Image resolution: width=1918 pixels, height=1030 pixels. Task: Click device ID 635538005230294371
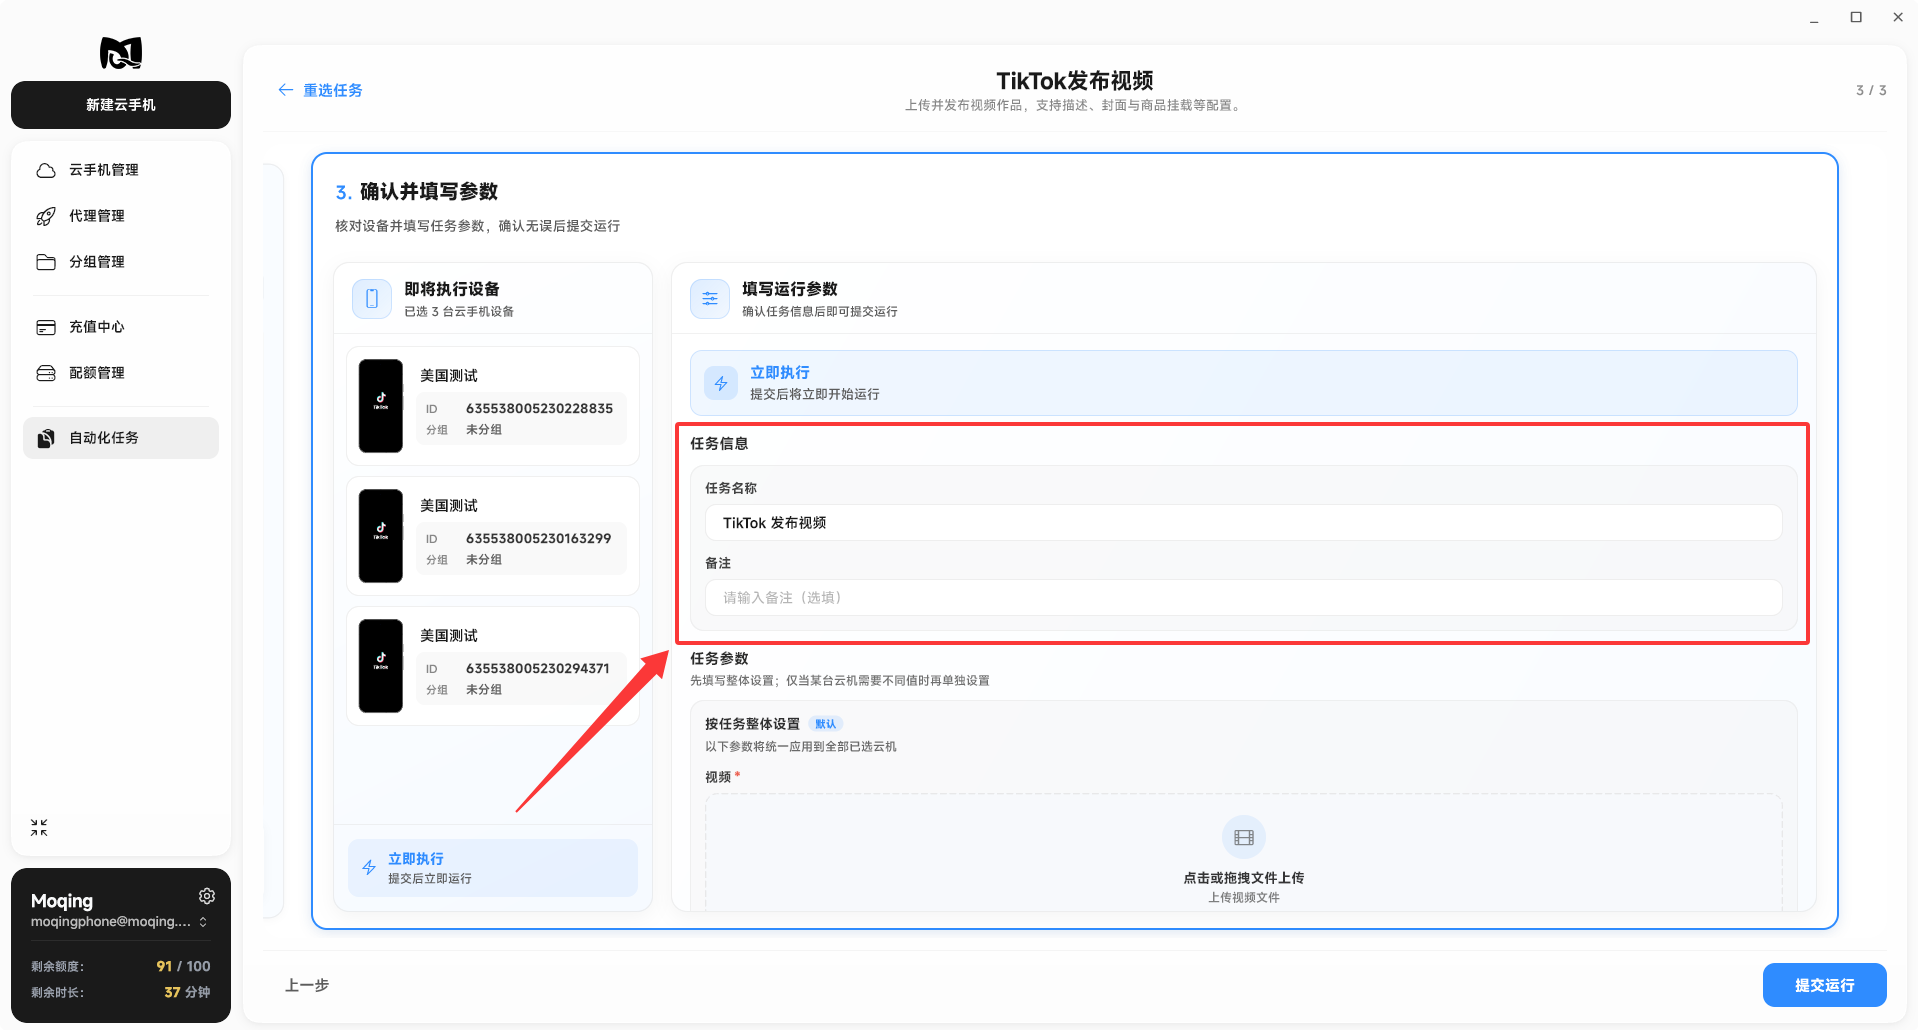(537, 668)
